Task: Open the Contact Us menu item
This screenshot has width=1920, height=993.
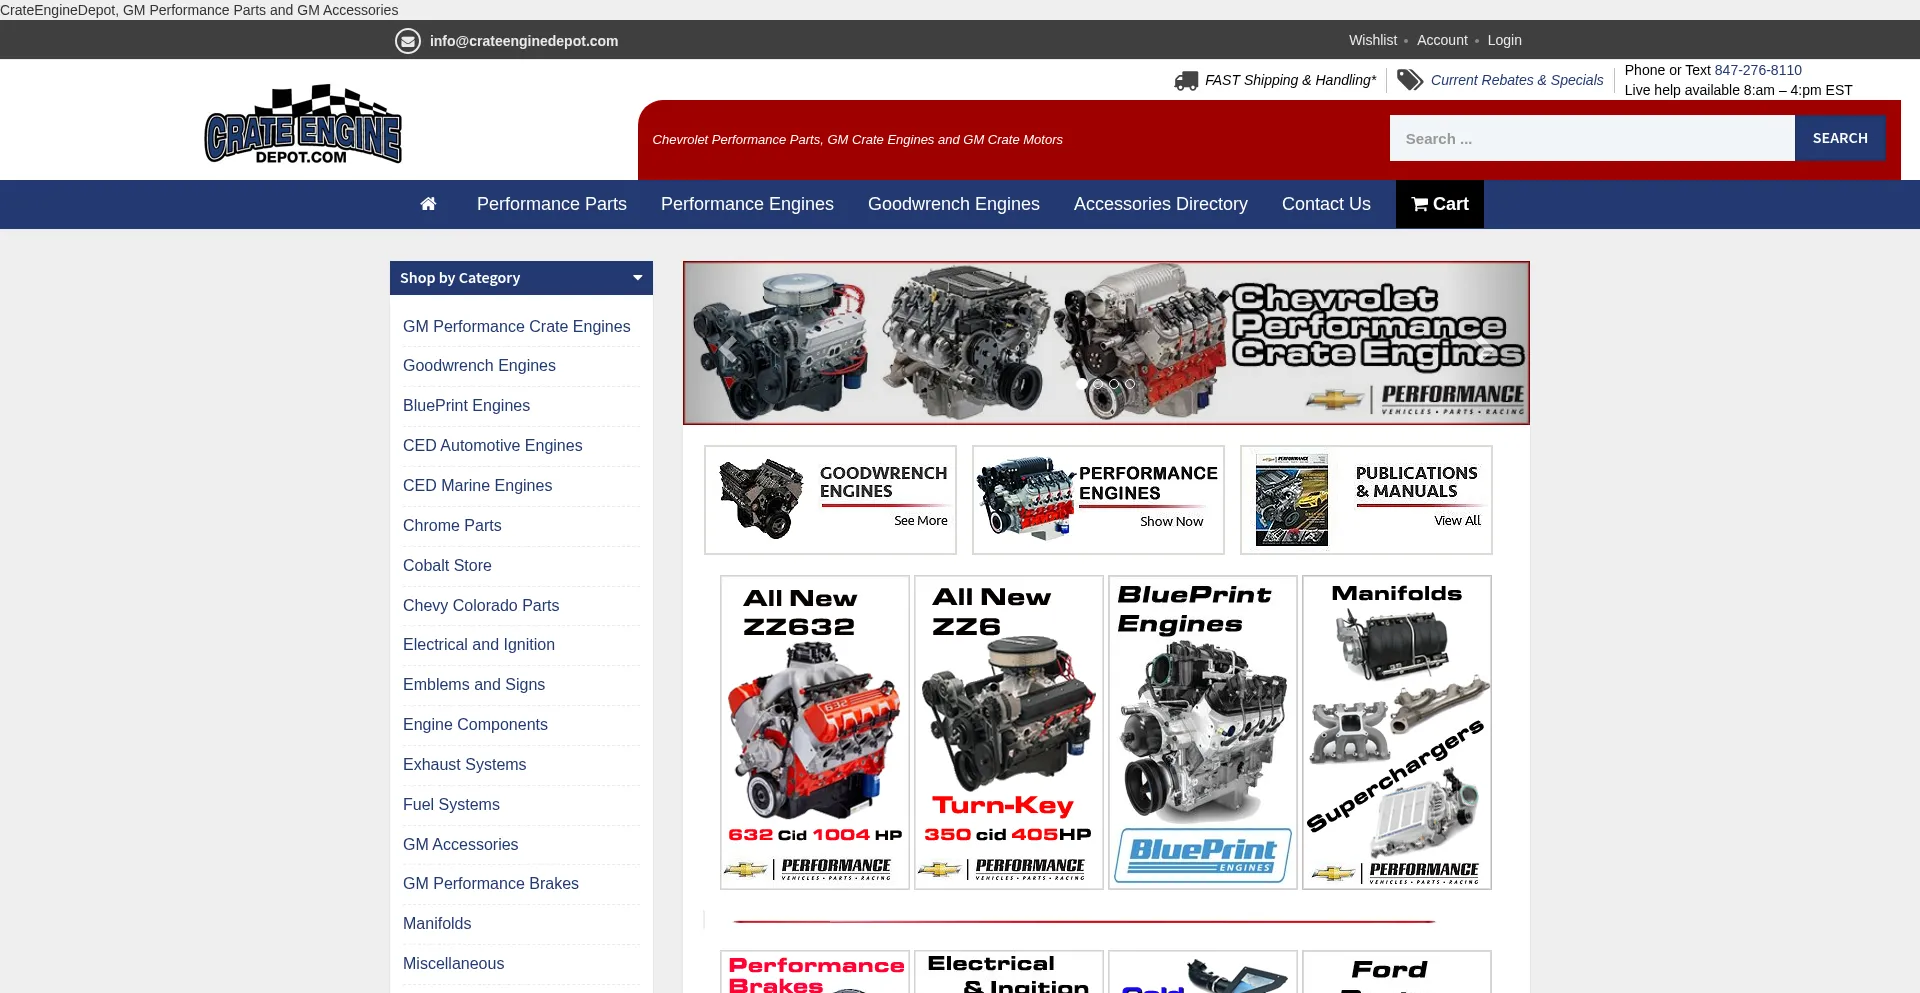Action: pos(1326,204)
